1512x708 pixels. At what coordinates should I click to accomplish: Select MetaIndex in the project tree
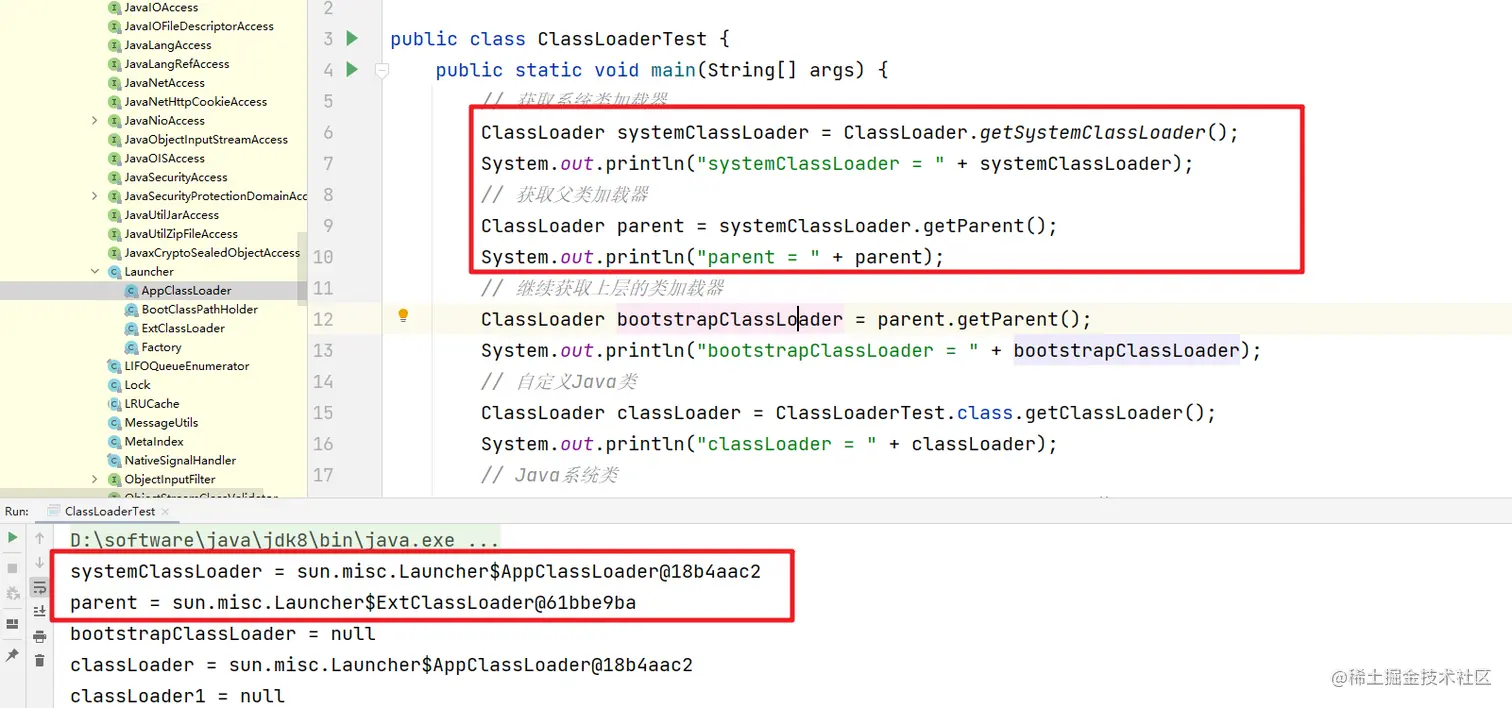152,442
